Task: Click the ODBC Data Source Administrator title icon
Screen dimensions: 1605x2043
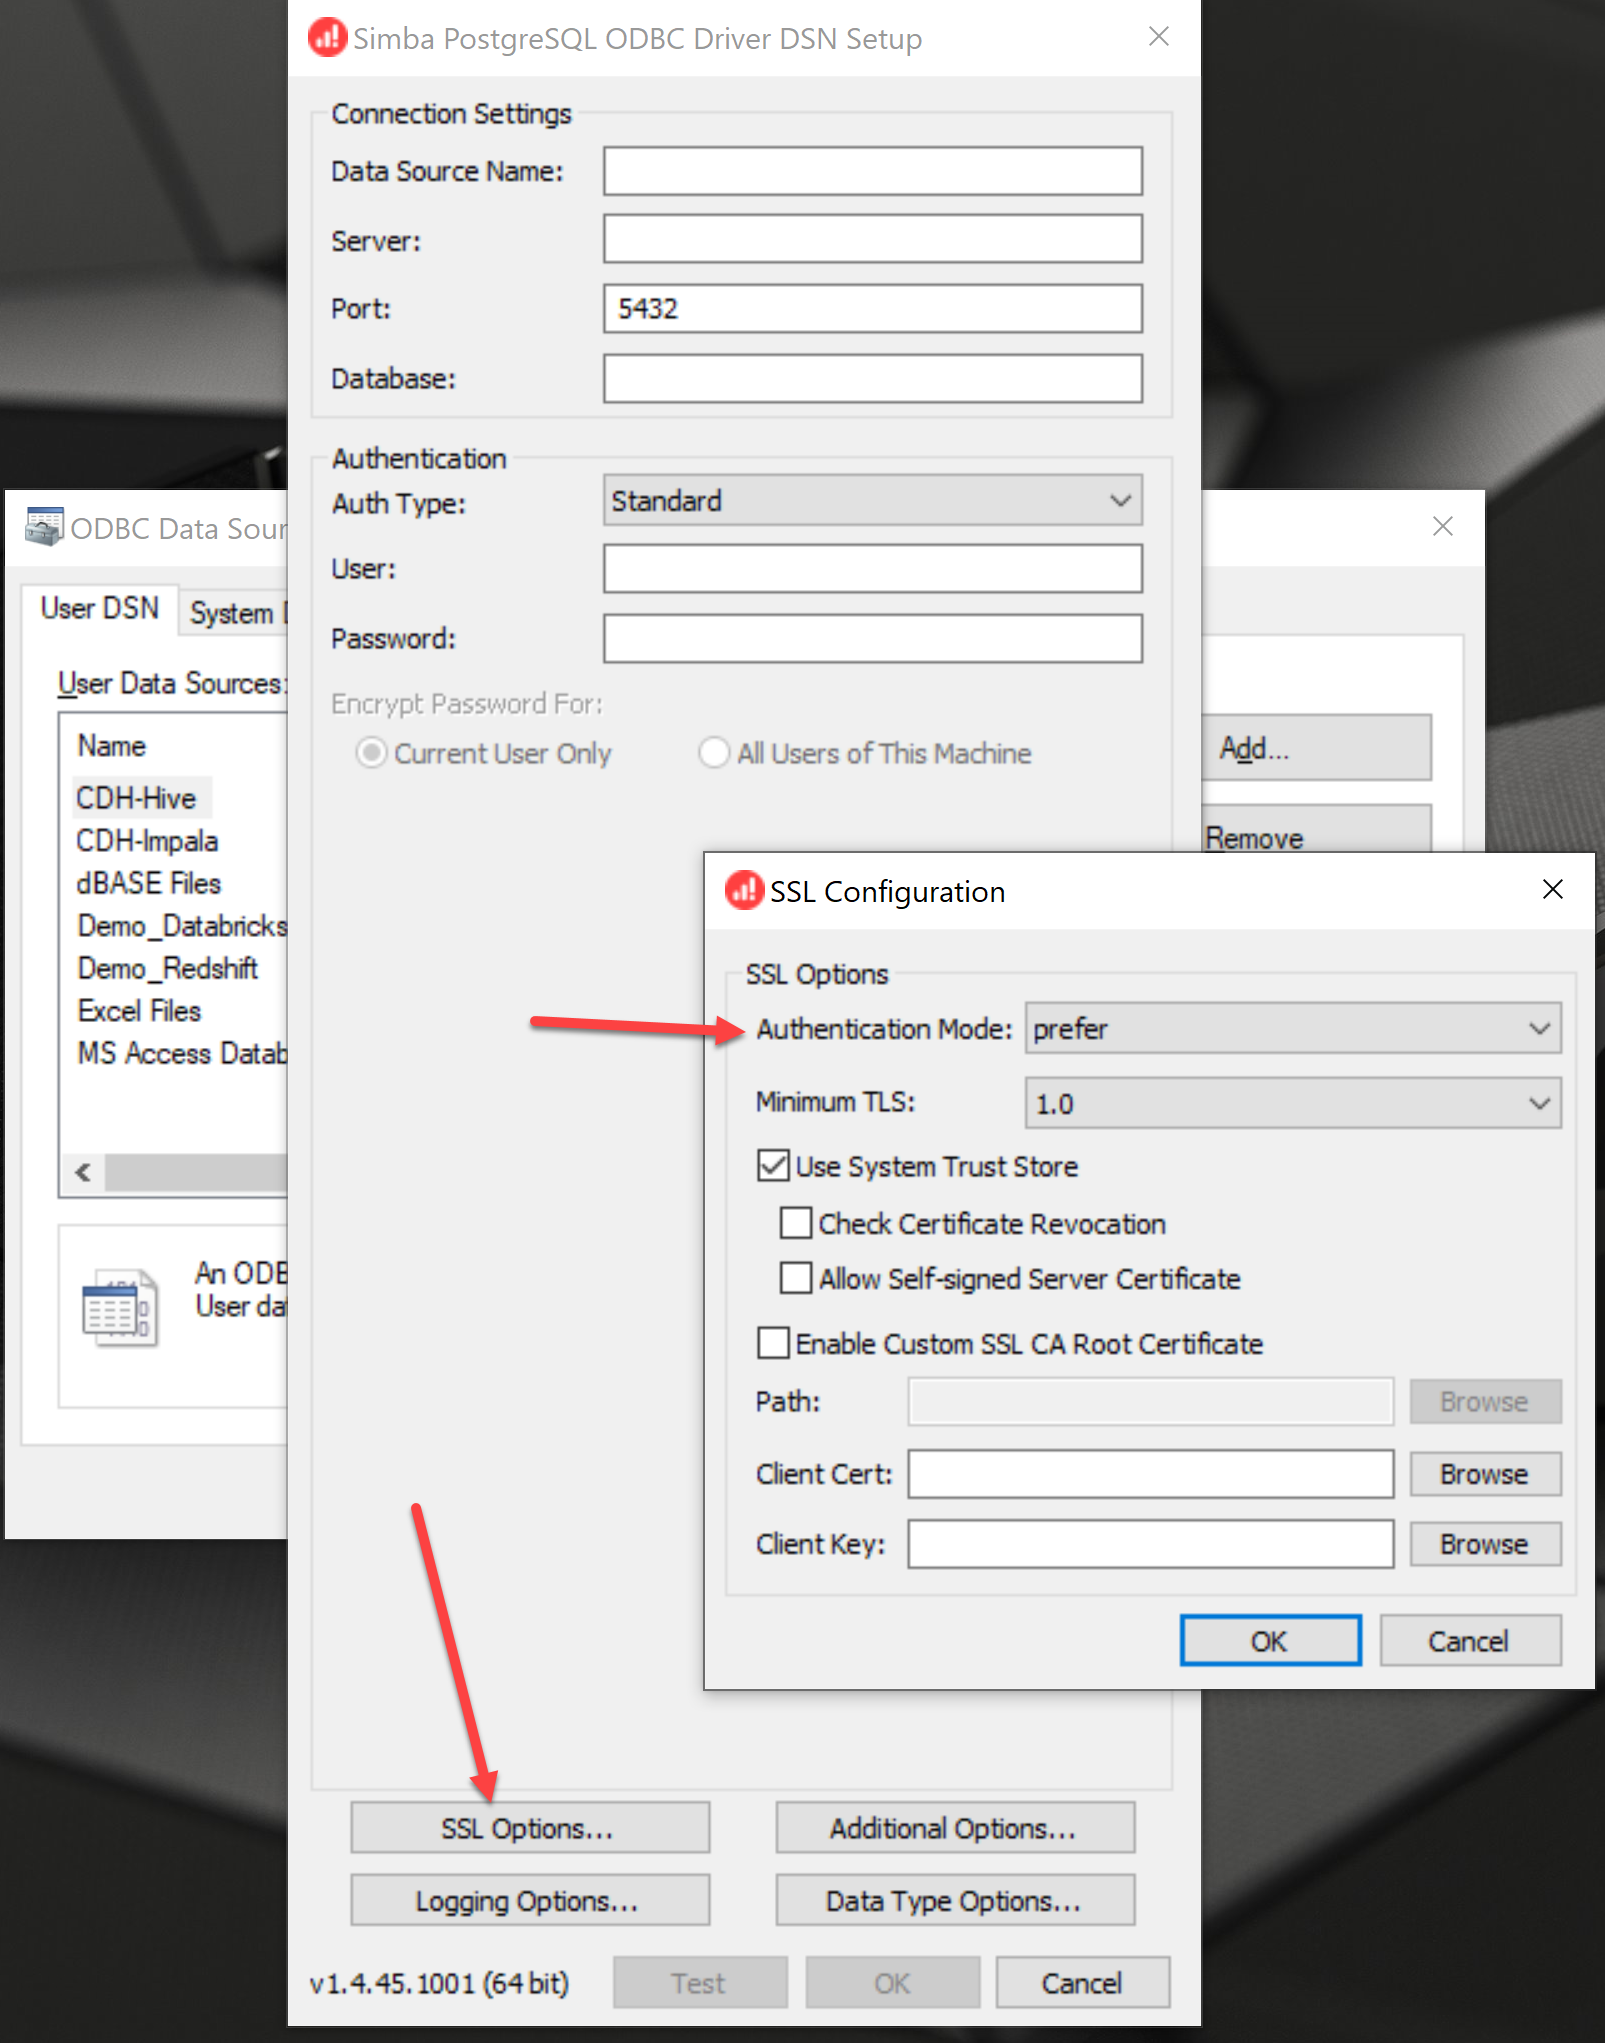Action: tap(44, 527)
